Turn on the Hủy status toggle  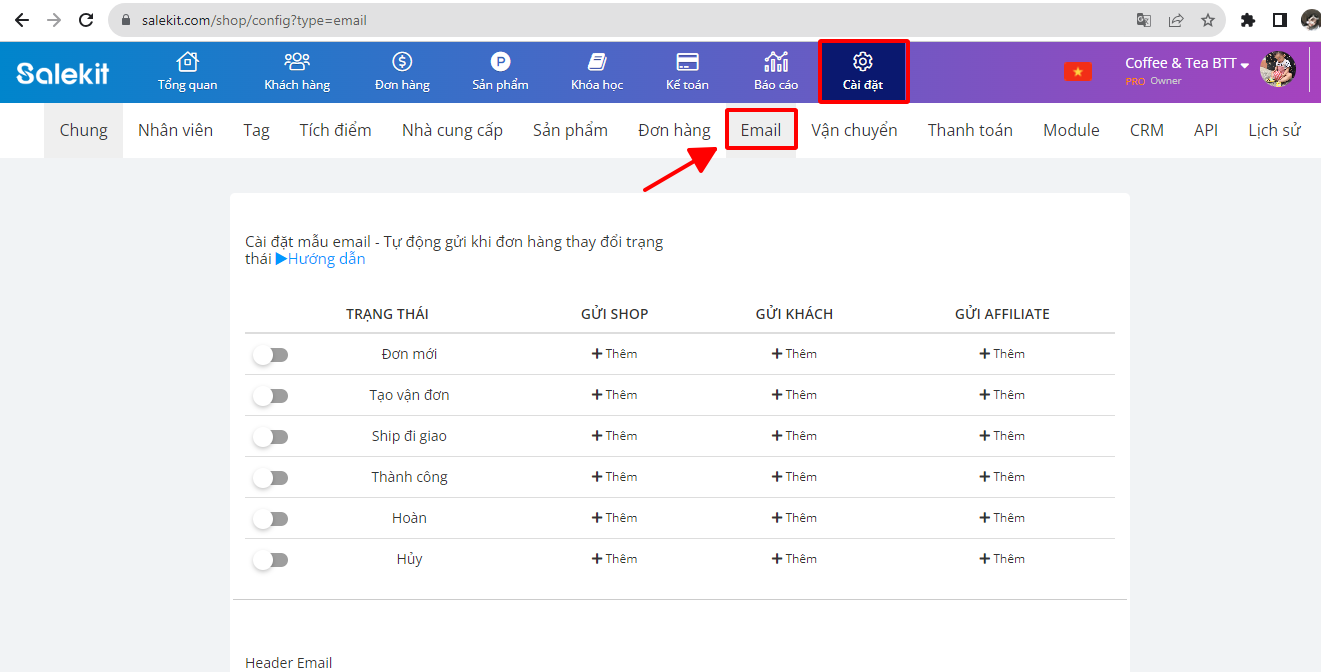click(x=270, y=560)
